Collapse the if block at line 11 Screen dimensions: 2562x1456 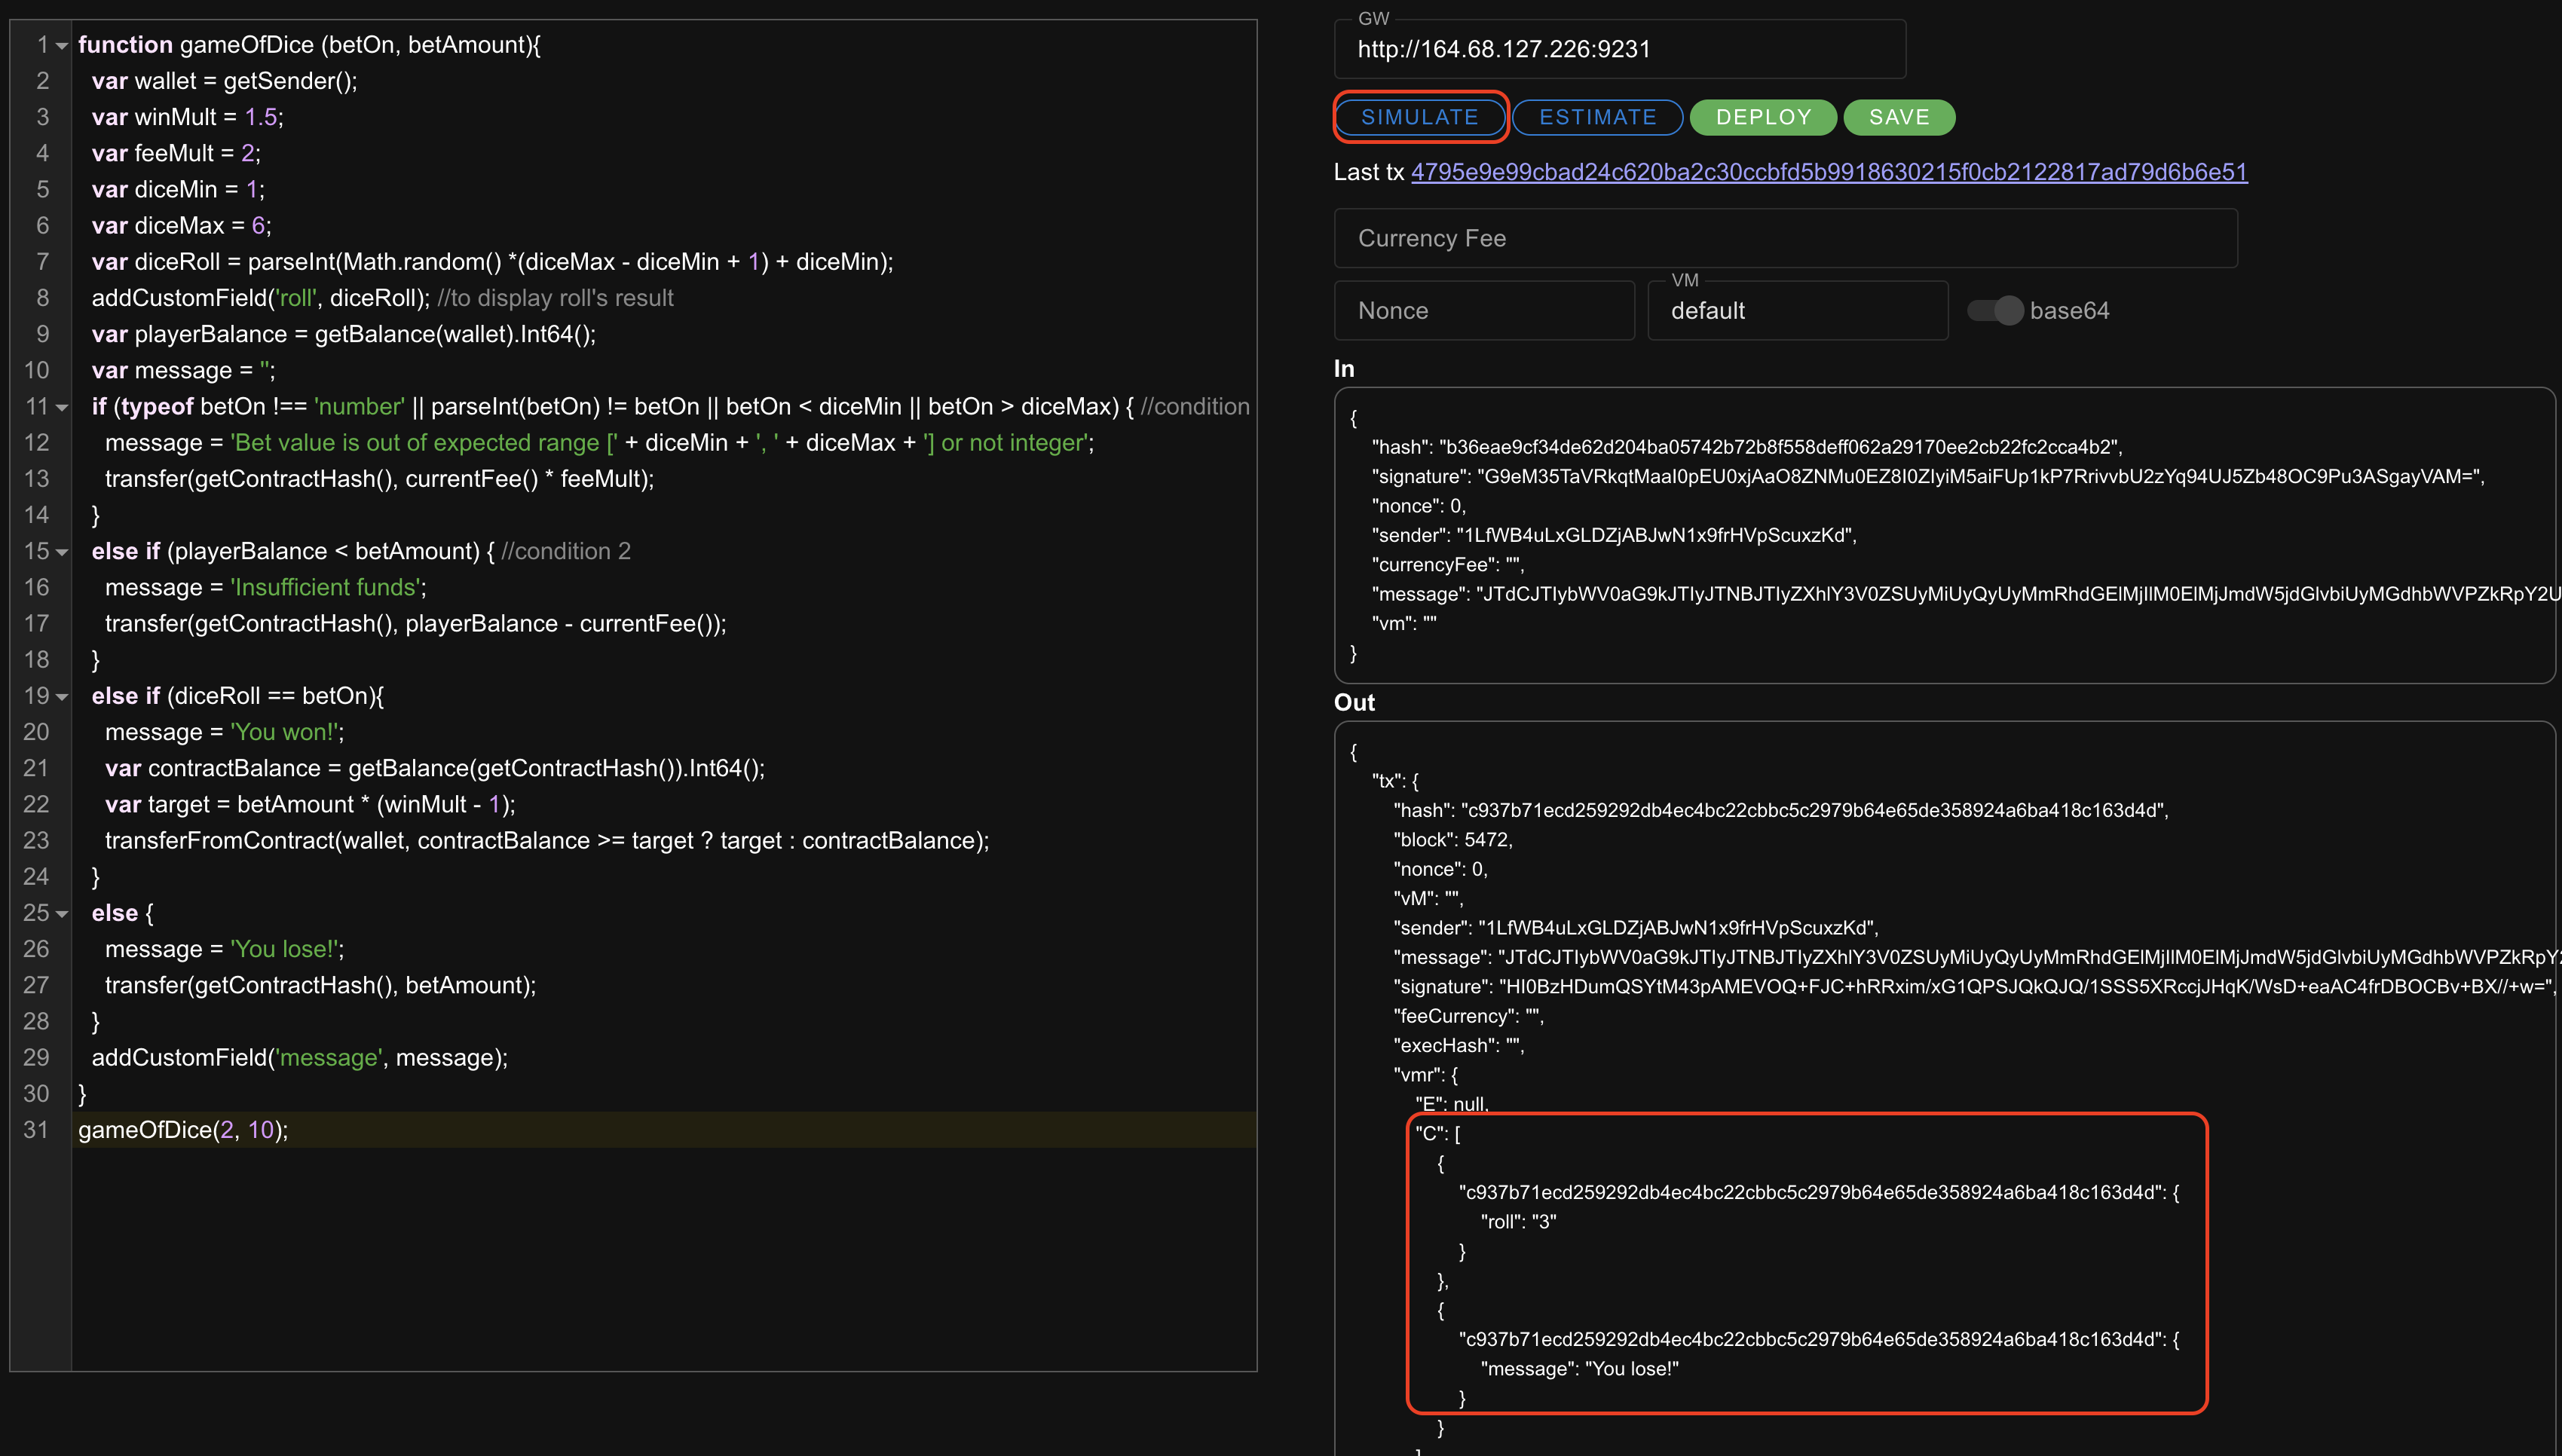coord(62,408)
